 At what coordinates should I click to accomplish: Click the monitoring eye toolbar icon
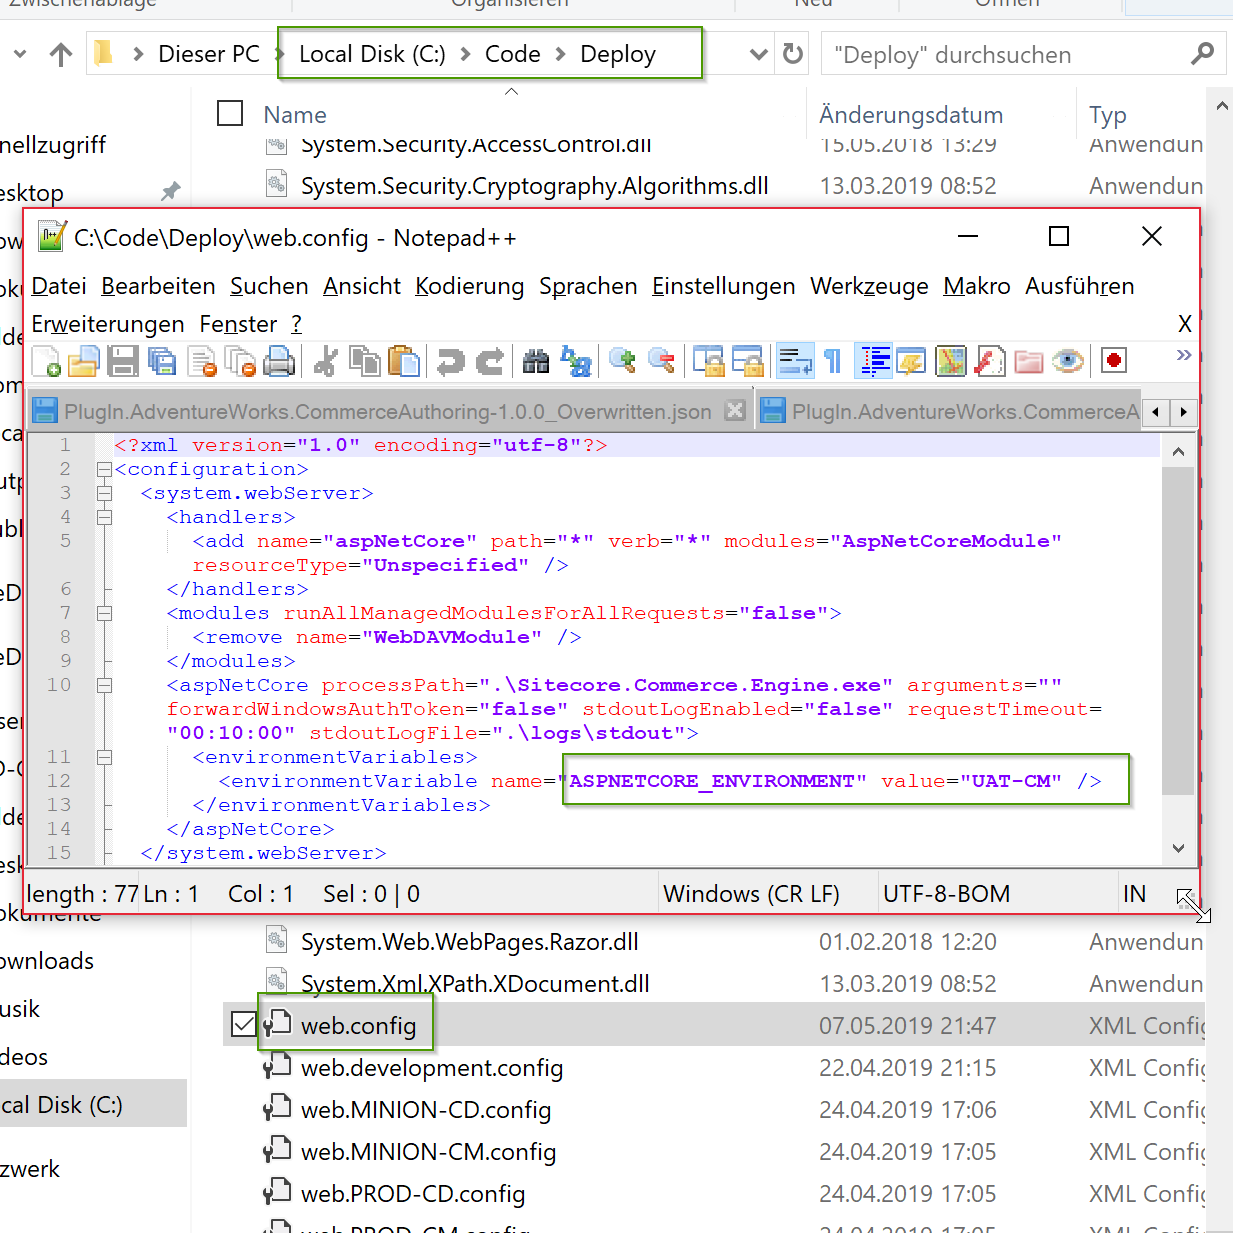pos(1068,360)
